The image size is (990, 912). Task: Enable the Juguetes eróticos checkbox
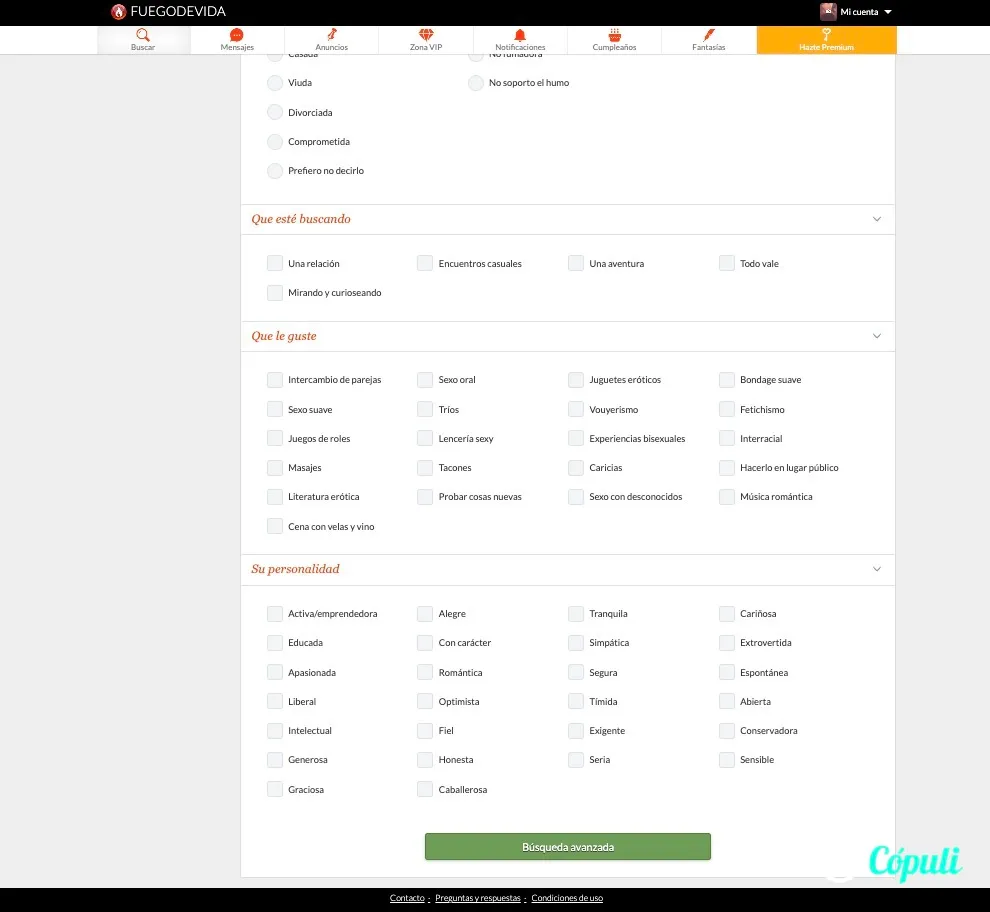[576, 380]
